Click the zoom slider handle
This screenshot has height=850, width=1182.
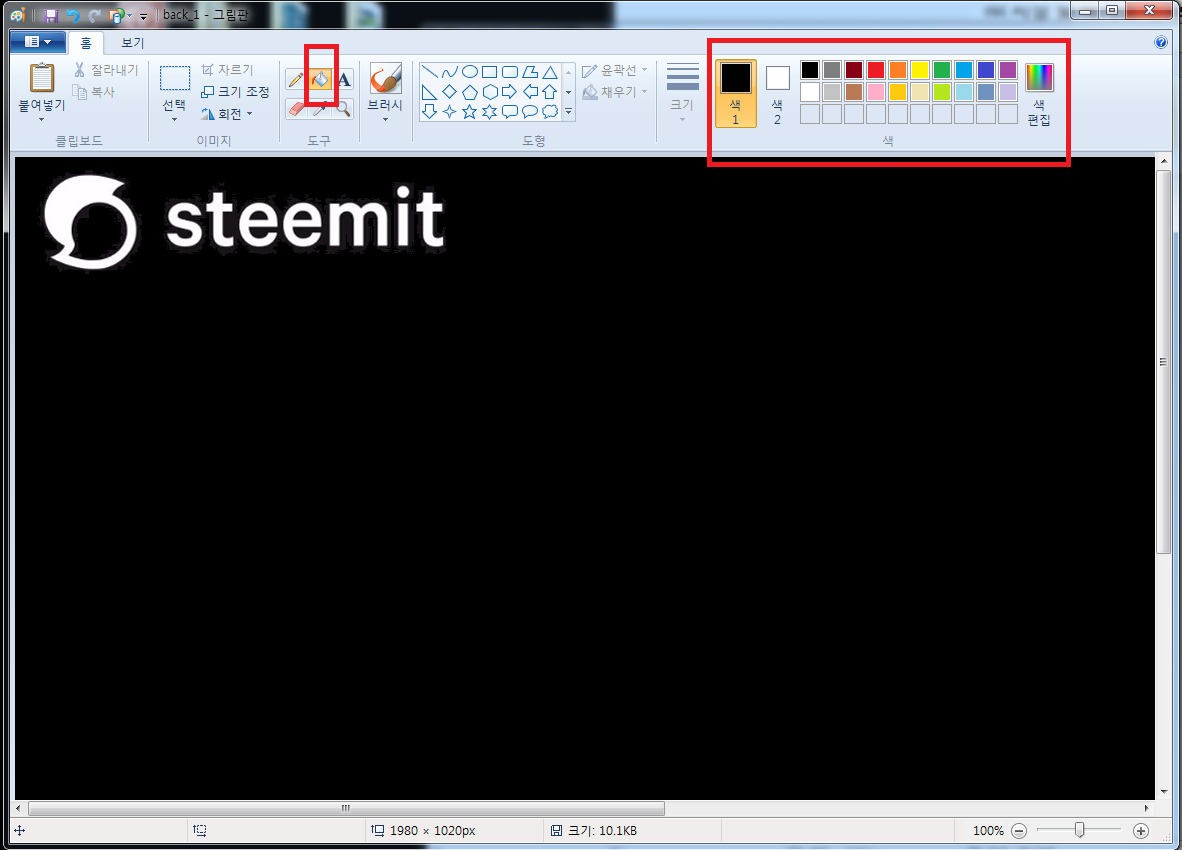click(1079, 830)
